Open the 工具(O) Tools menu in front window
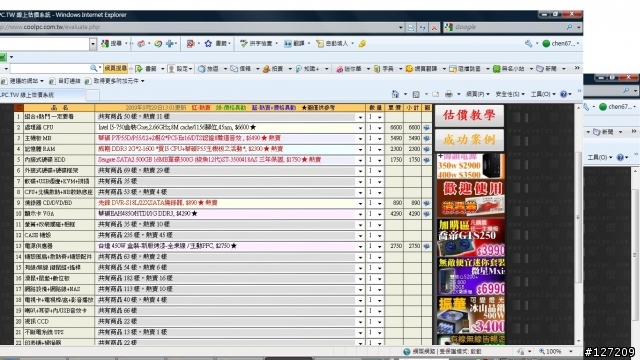This screenshot has height=360, width=640. click(x=543, y=94)
